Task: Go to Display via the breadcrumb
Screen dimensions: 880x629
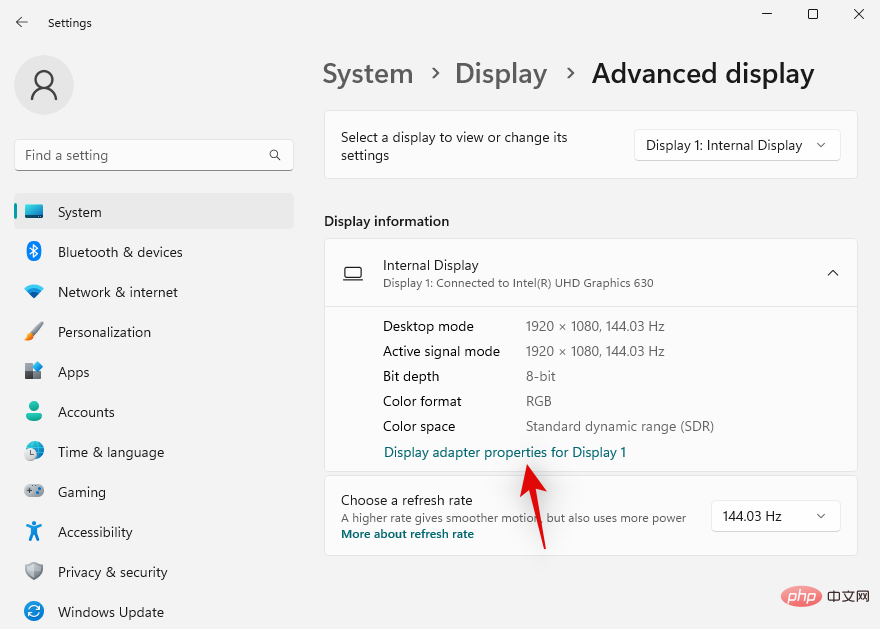Action: click(501, 73)
